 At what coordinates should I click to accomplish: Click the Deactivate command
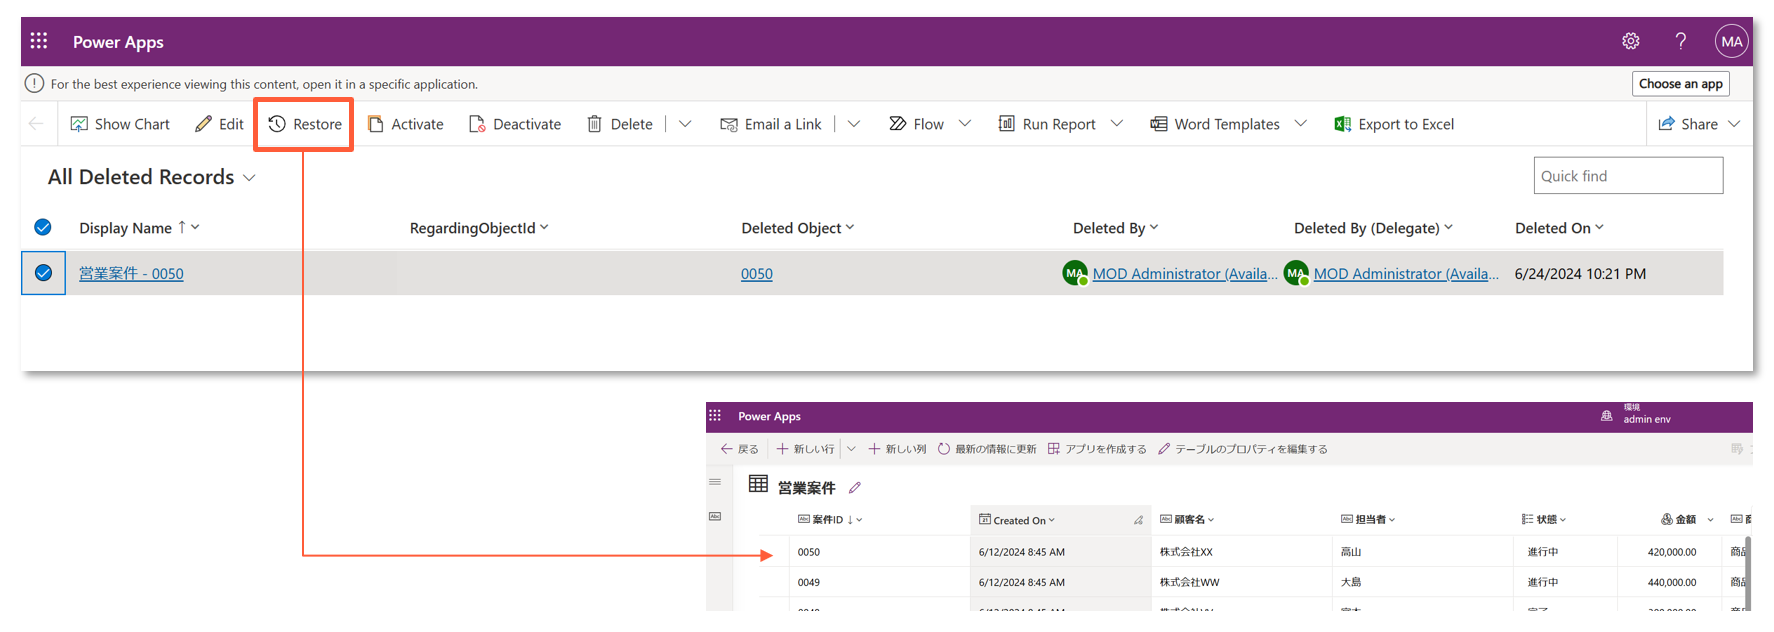click(515, 124)
